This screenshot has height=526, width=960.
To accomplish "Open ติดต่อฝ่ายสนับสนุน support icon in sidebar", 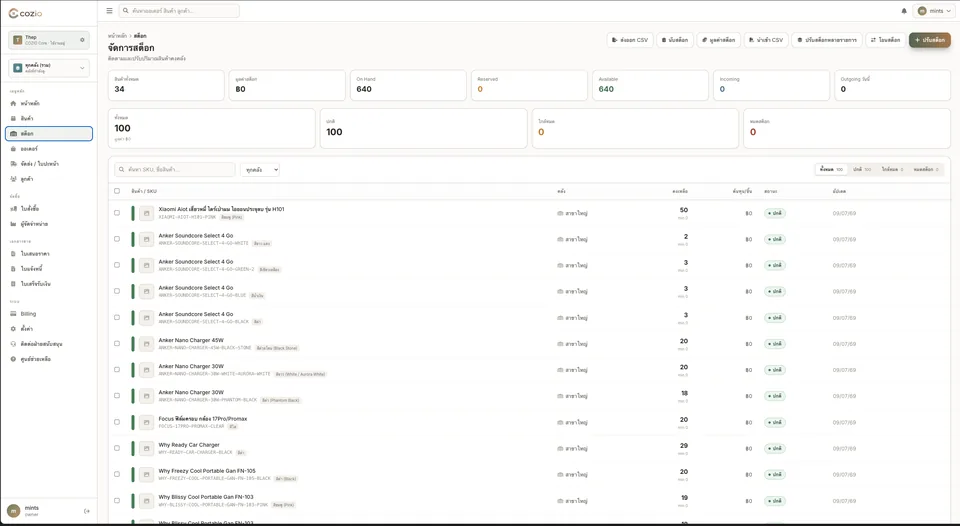I will (13, 344).
